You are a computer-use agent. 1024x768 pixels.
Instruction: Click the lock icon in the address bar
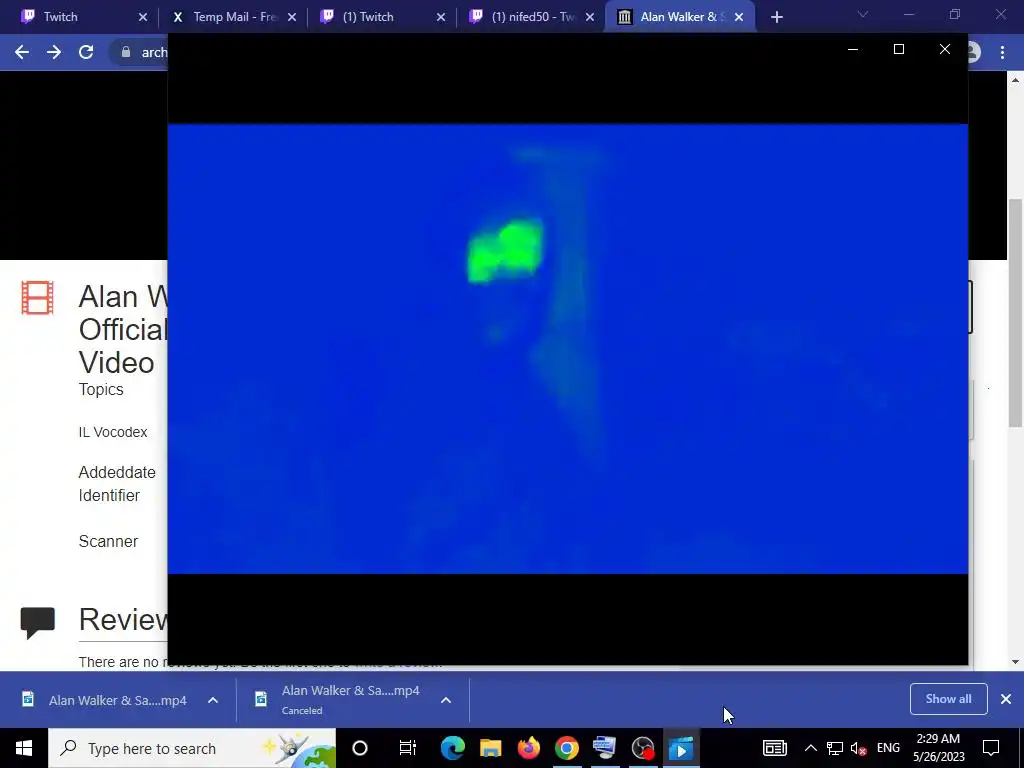tap(126, 52)
